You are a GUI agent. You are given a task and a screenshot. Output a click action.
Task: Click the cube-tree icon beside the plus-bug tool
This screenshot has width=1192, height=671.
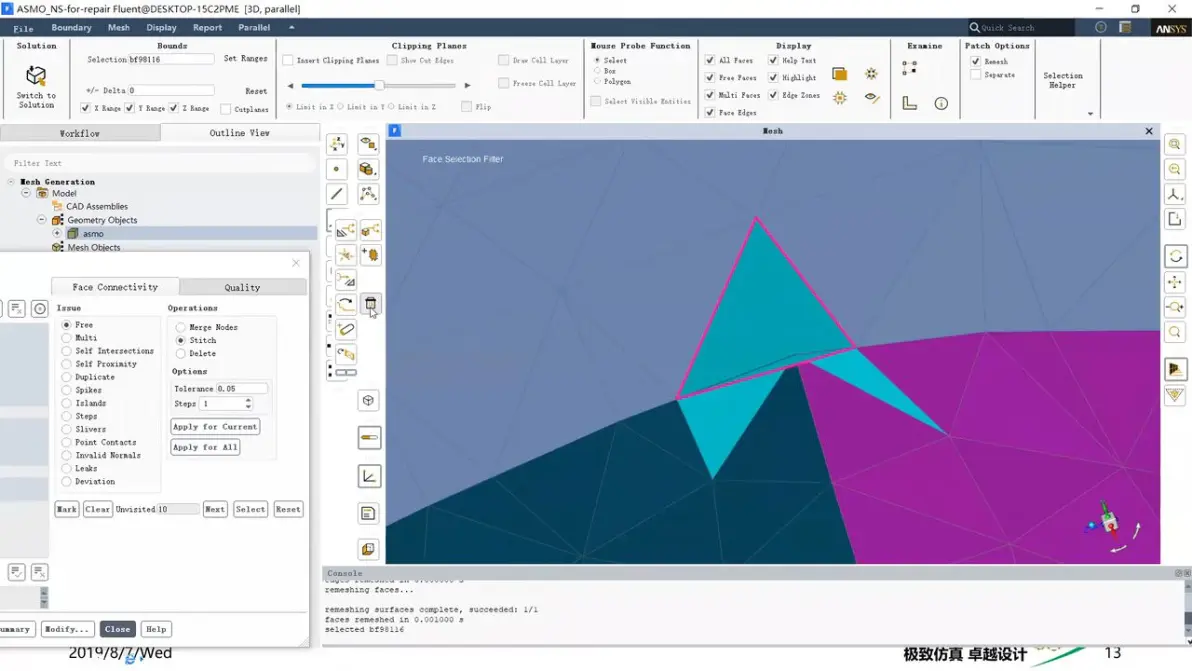coord(371,229)
